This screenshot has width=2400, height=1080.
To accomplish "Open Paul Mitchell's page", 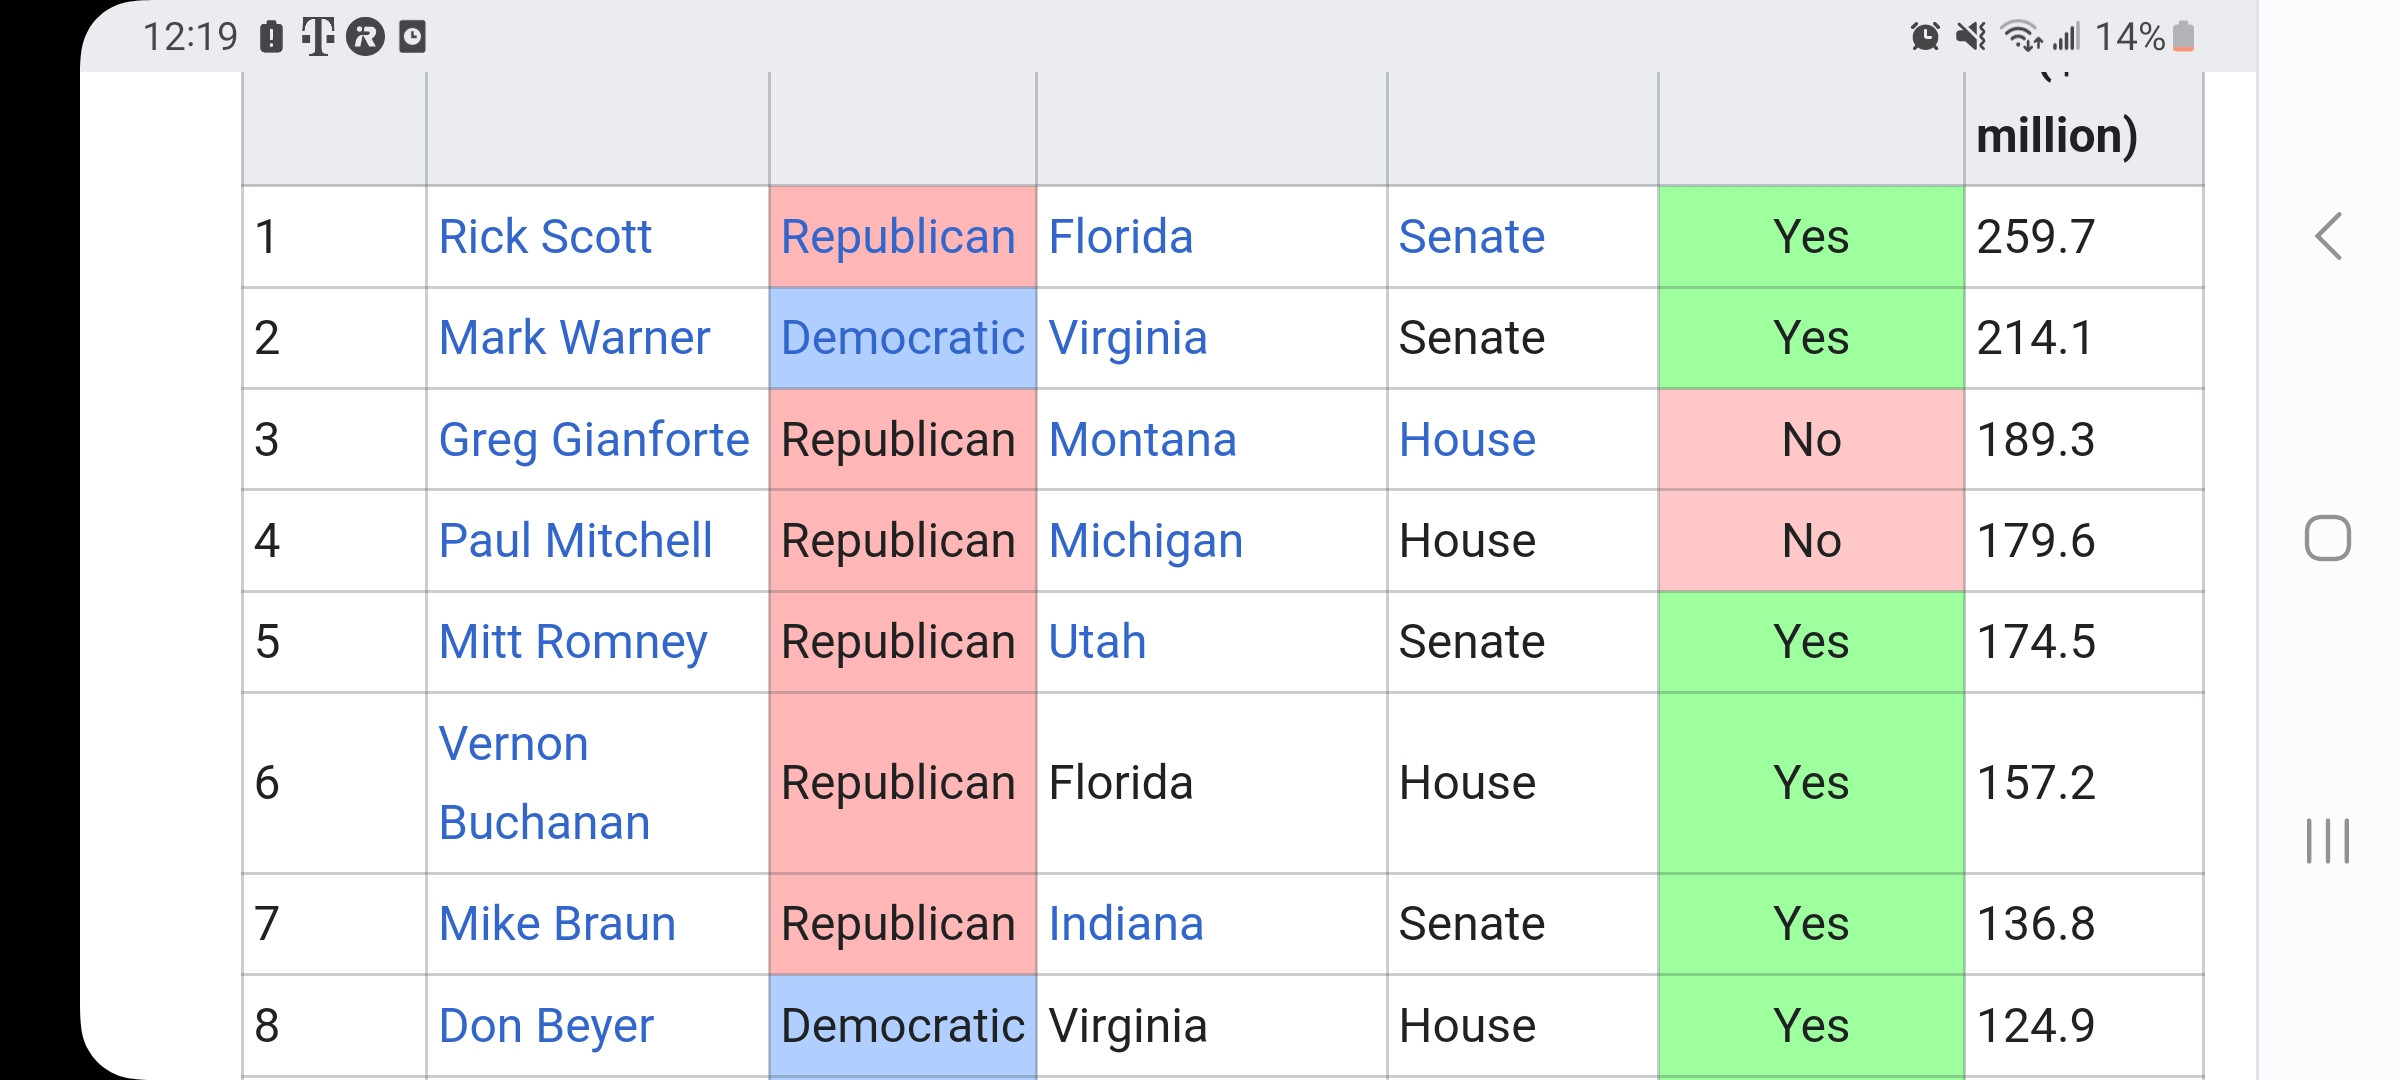I will tap(575, 541).
